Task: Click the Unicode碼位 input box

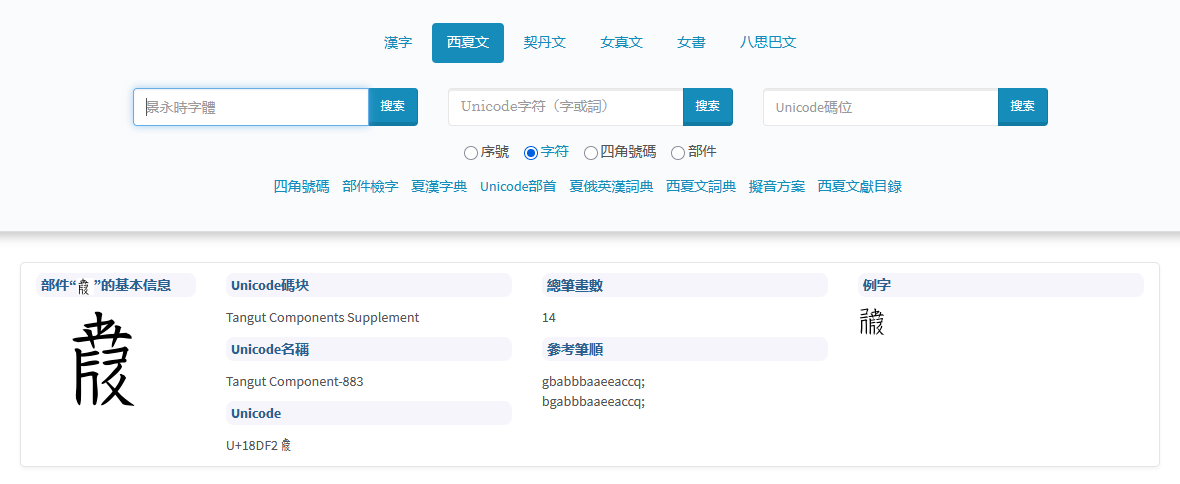Action: point(880,107)
